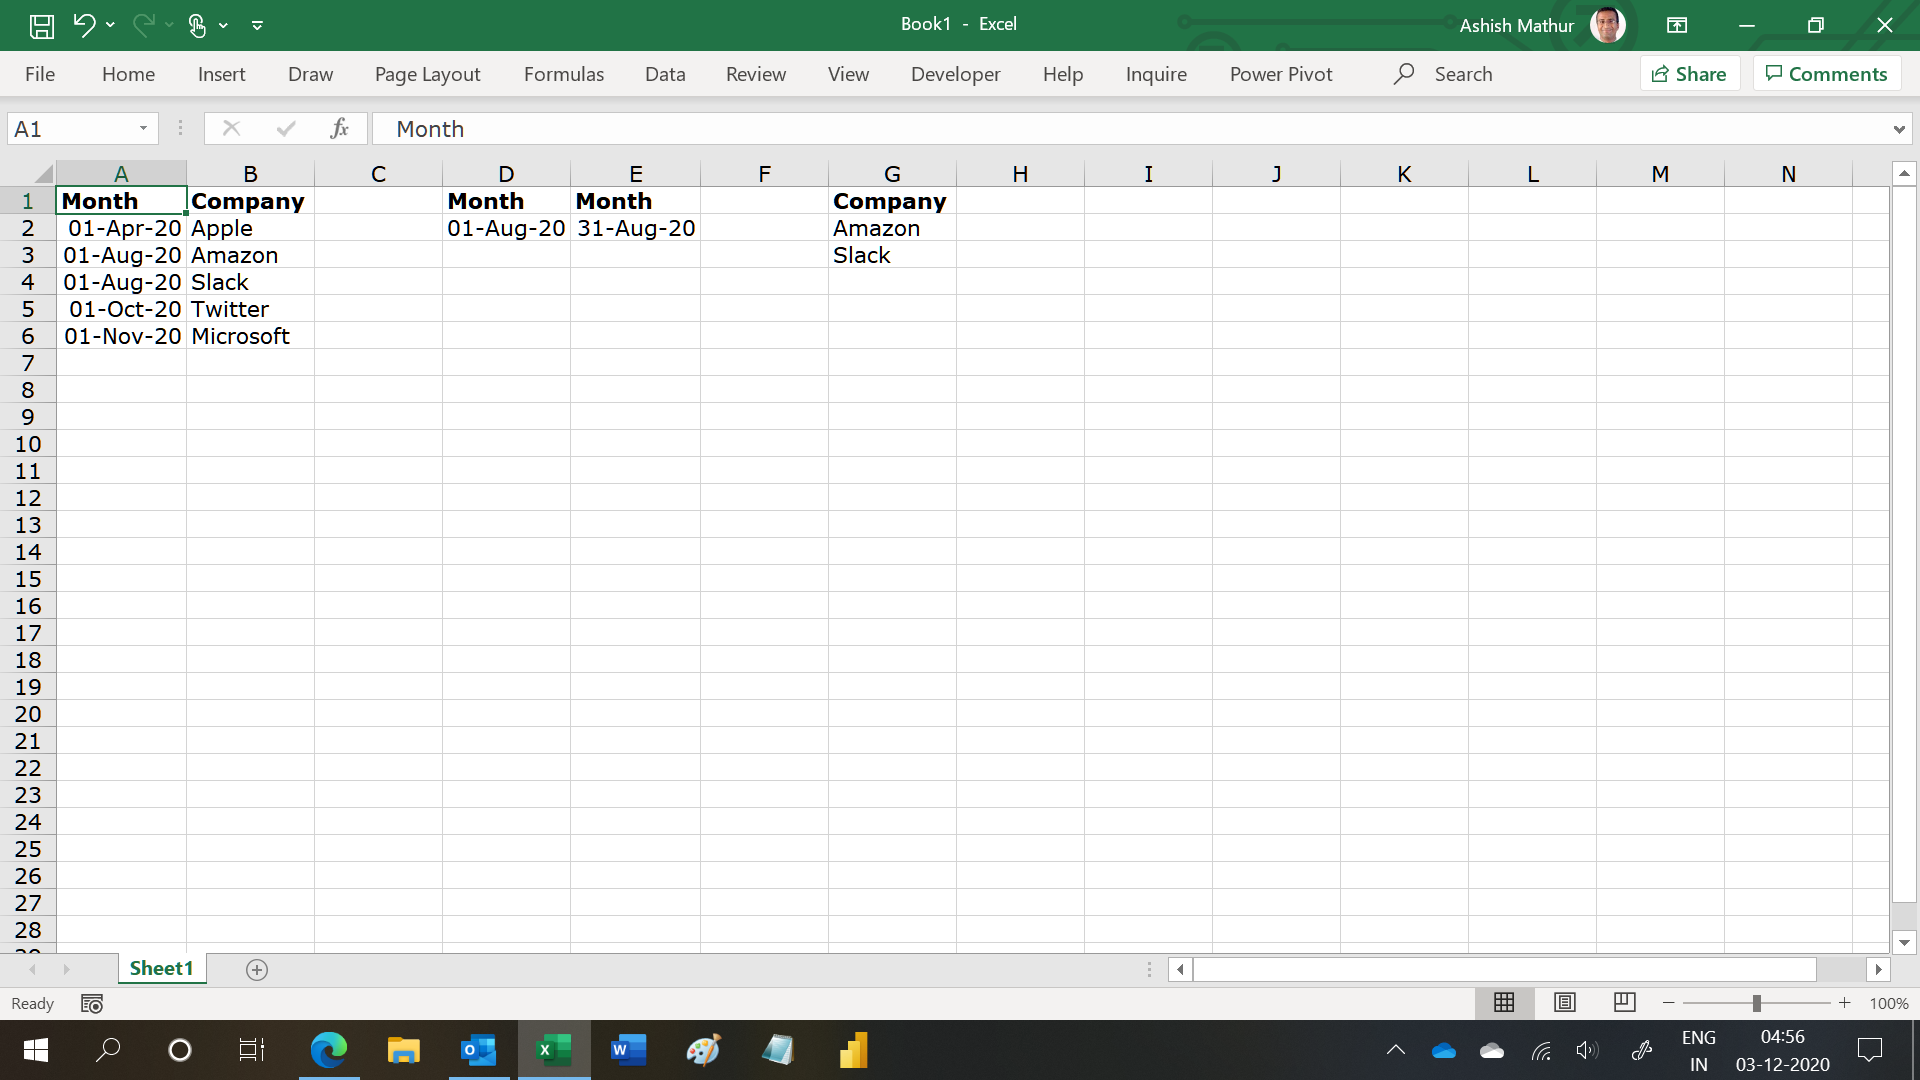1920x1080 pixels.
Task: Click vertical scroll down arrow
Action: 1904,942
